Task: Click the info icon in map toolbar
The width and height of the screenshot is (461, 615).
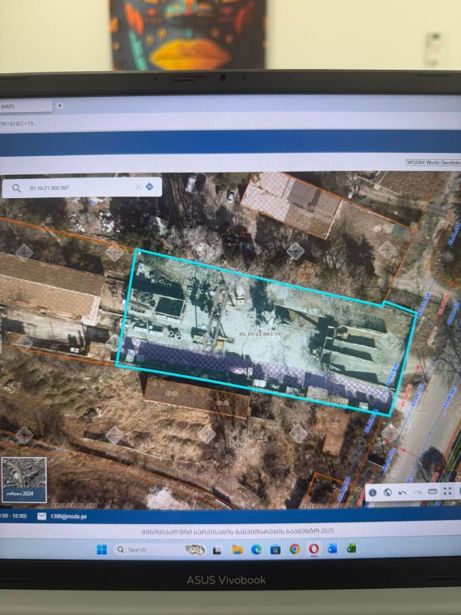Action: (372, 492)
